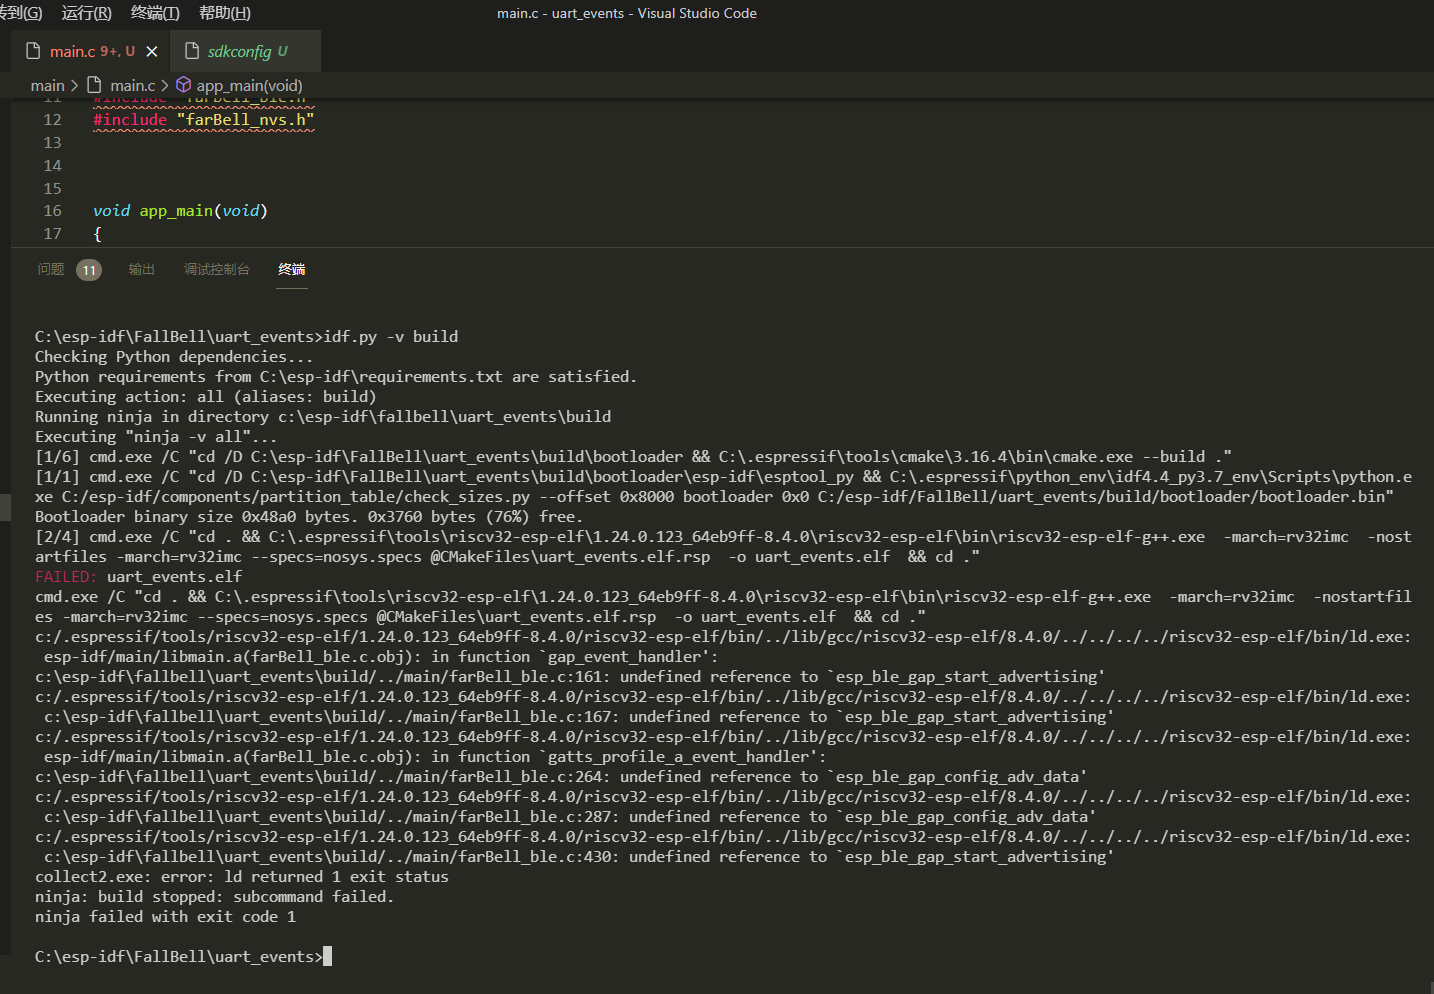Open the 运行(R) menu
This screenshot has width=1434, height=994.
[87, 13]
